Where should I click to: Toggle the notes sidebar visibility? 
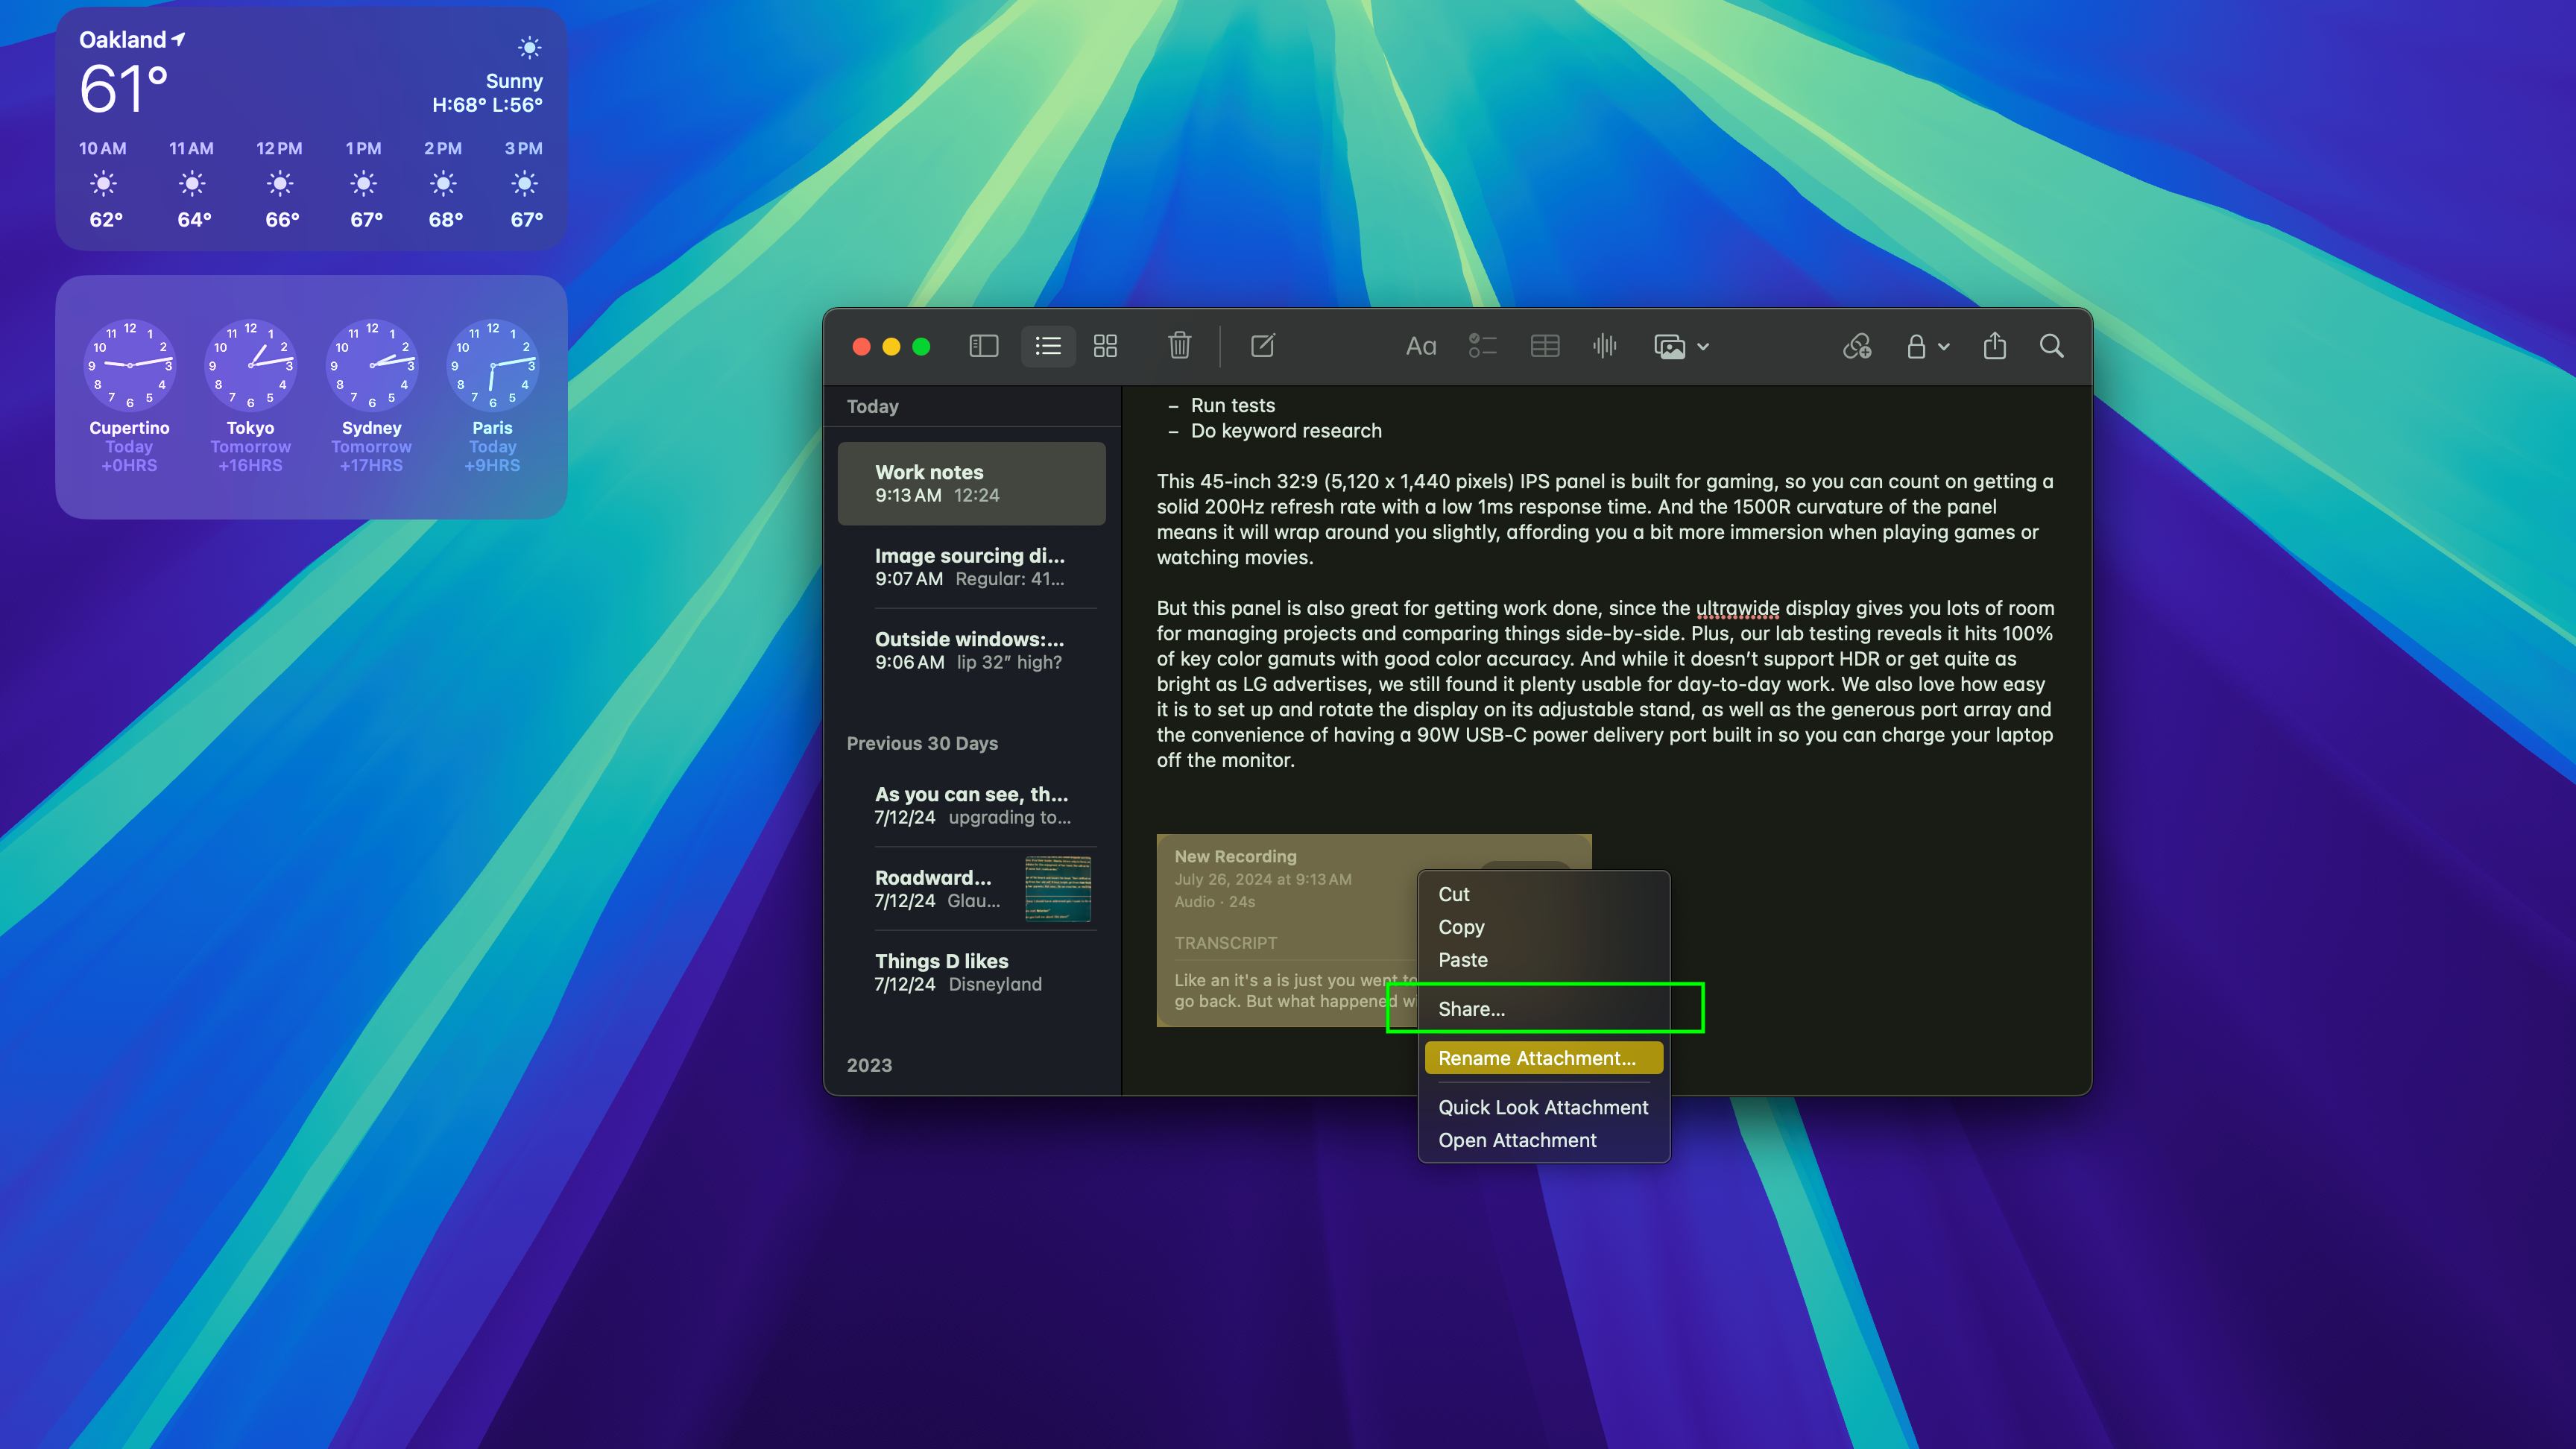tap(983, 346)
